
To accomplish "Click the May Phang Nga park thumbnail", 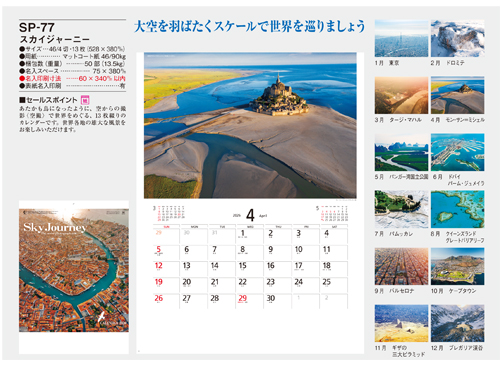I will pos(401,152).
